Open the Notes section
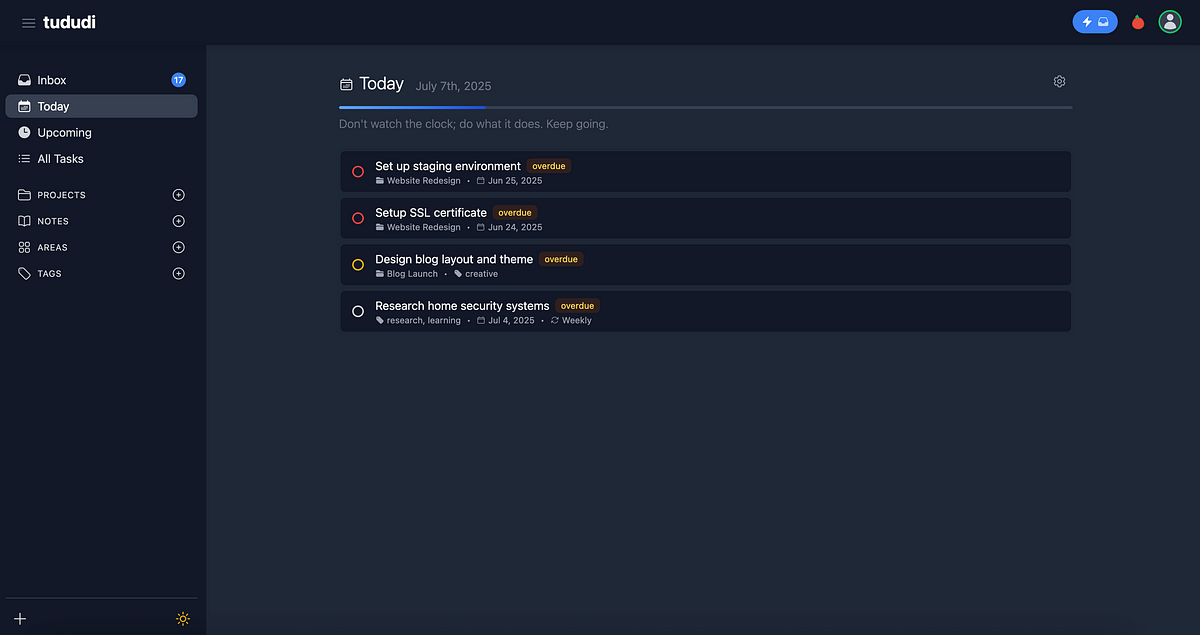 pos(53,221)
